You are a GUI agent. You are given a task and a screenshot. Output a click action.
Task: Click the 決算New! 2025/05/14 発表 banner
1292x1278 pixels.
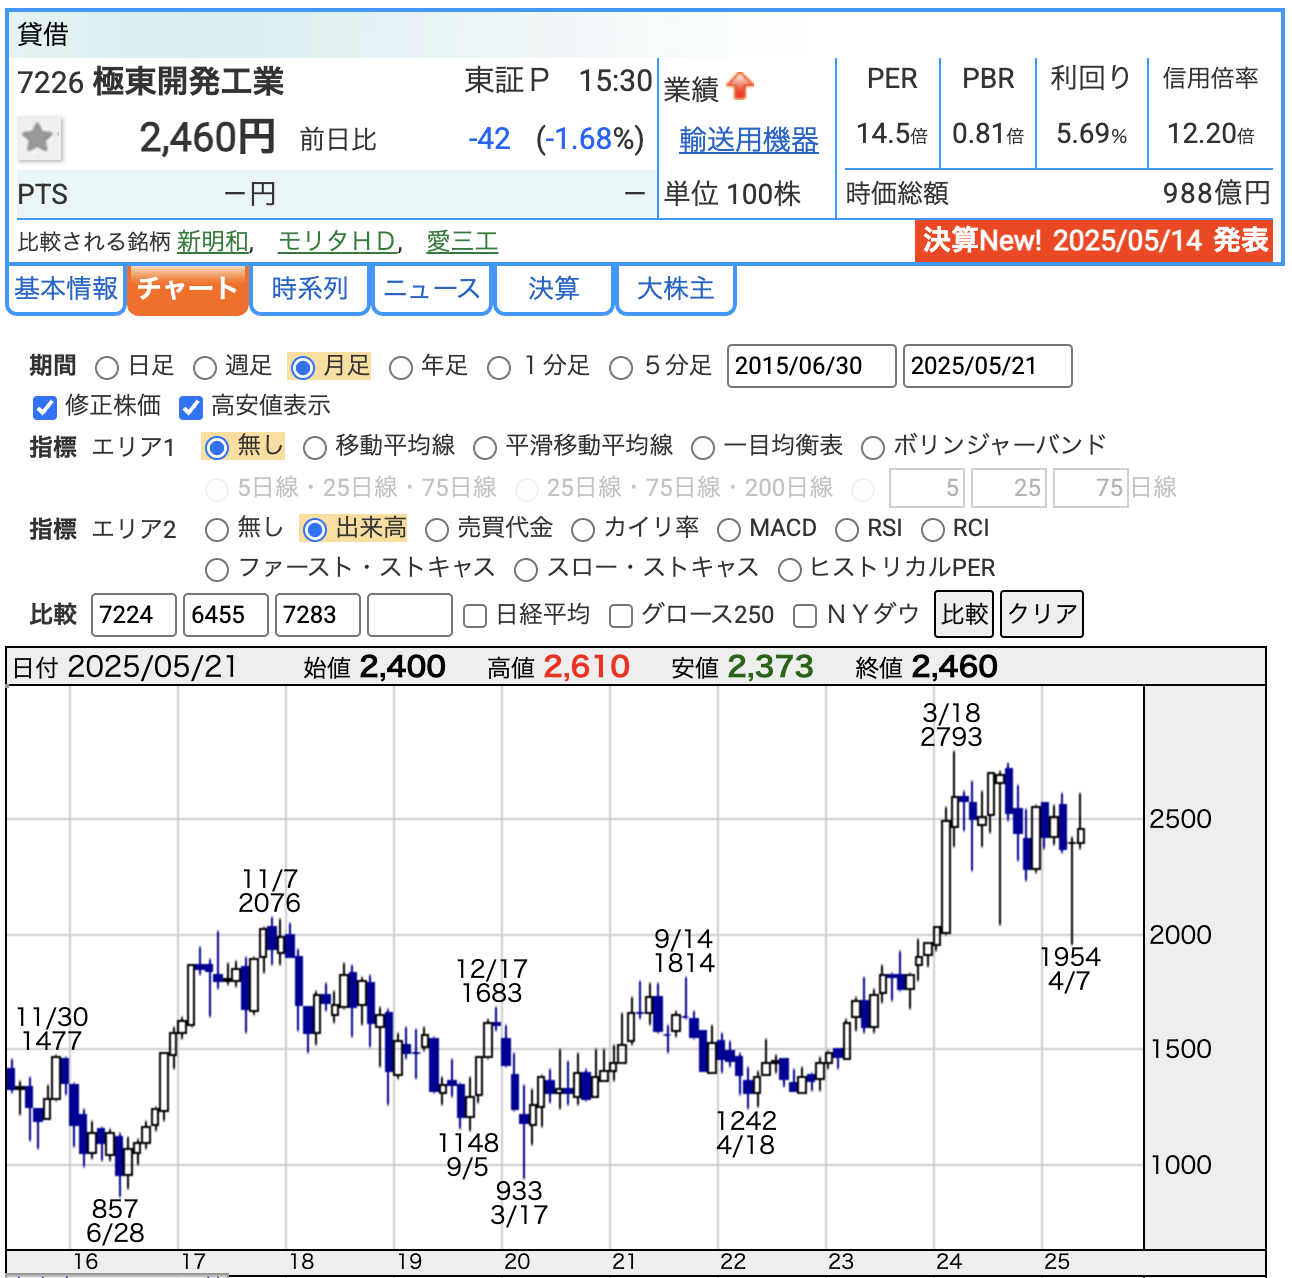[1095, 241]
